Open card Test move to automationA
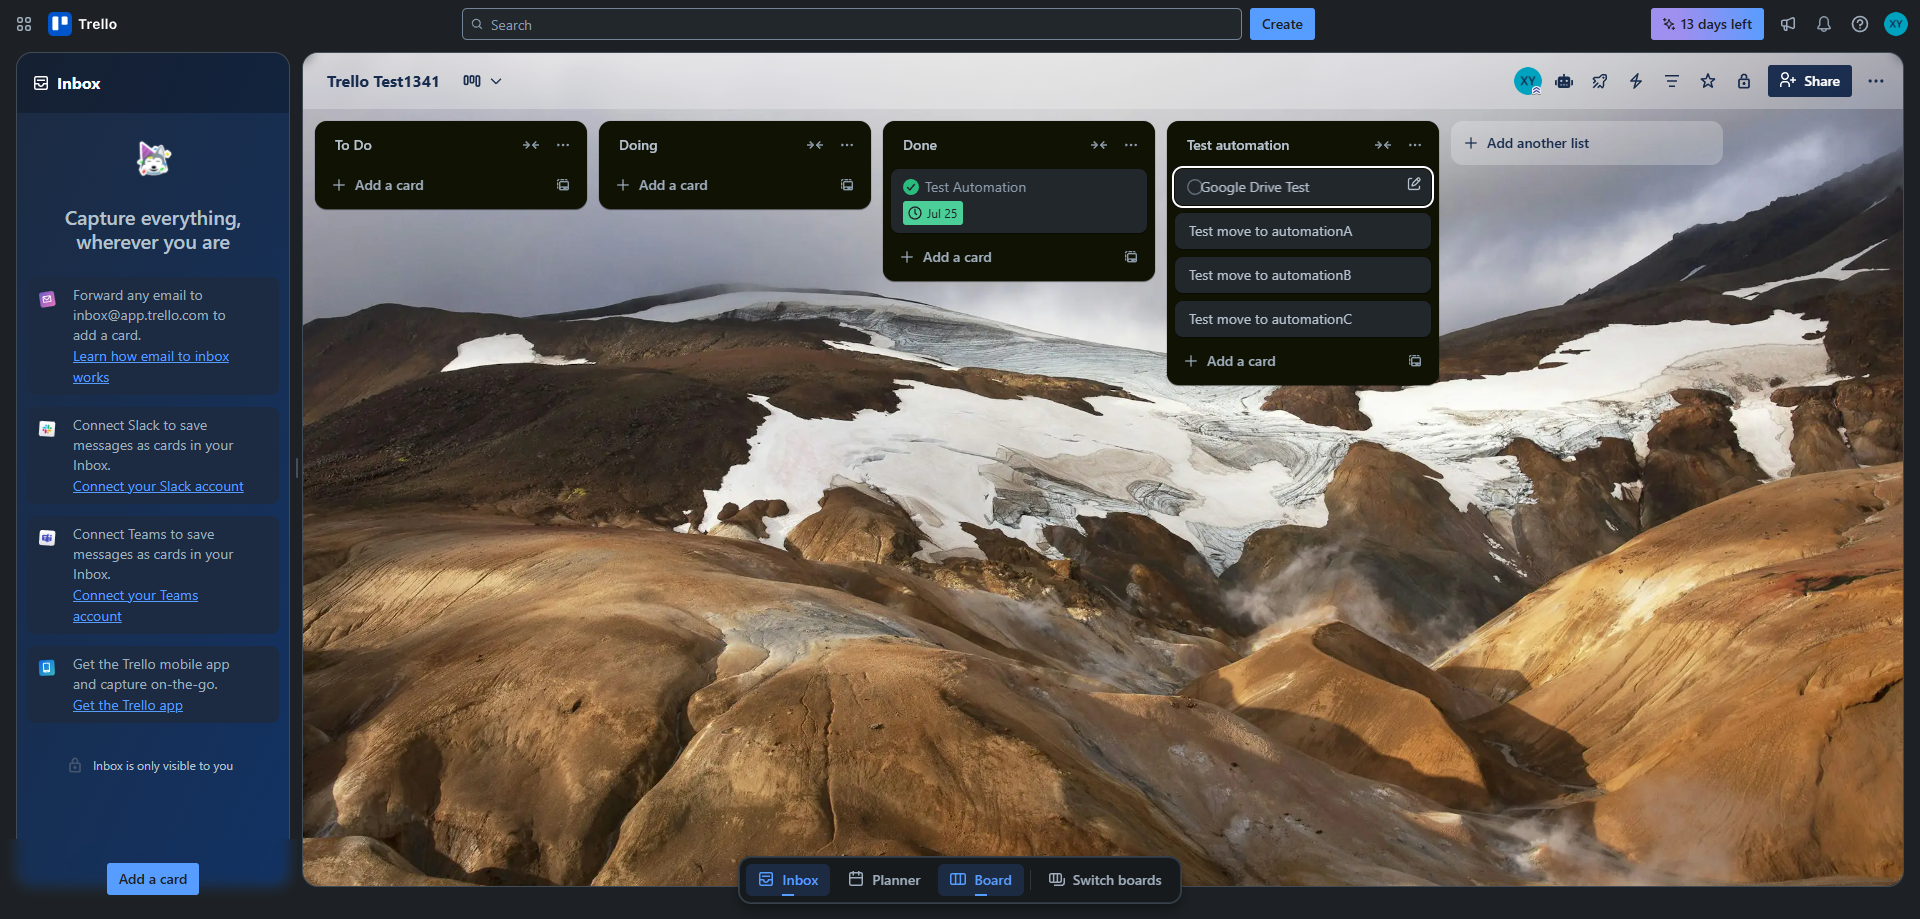This screenshot has width=1920, height=919. pos(1303,231)
